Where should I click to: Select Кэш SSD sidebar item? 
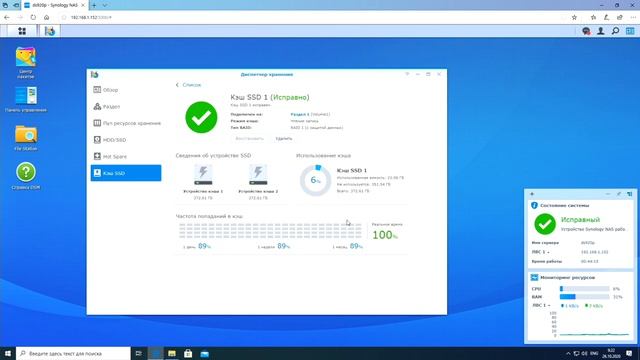click(126, 173)
